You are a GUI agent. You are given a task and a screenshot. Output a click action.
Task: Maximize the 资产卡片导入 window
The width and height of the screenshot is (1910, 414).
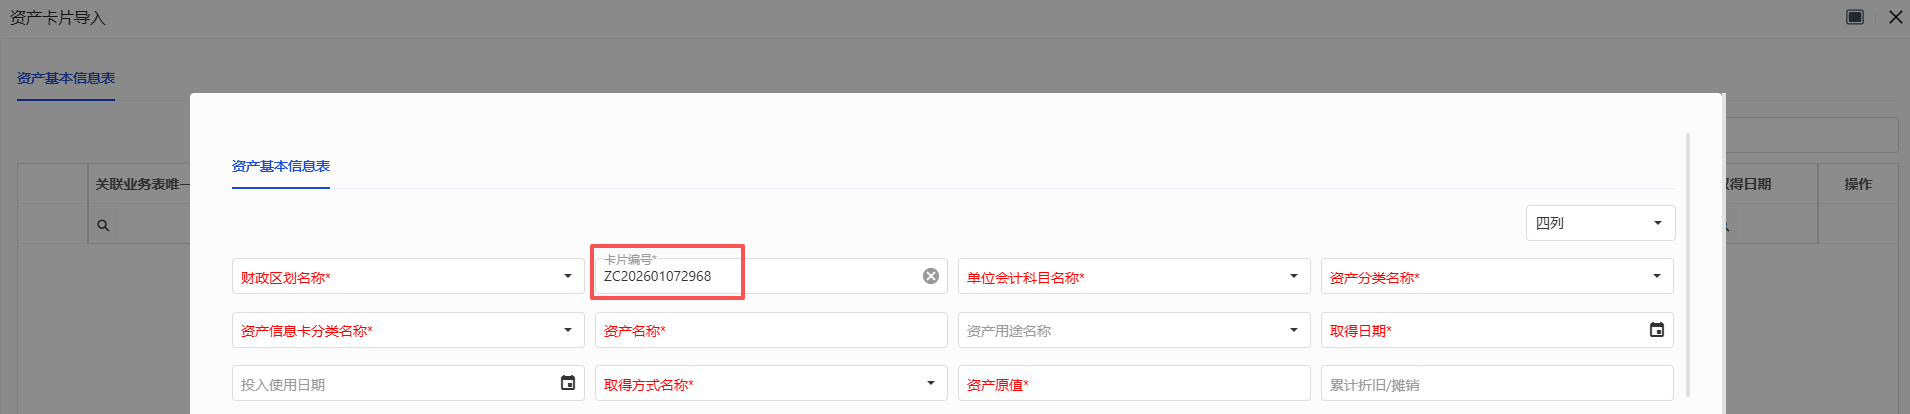point(1854,17)
